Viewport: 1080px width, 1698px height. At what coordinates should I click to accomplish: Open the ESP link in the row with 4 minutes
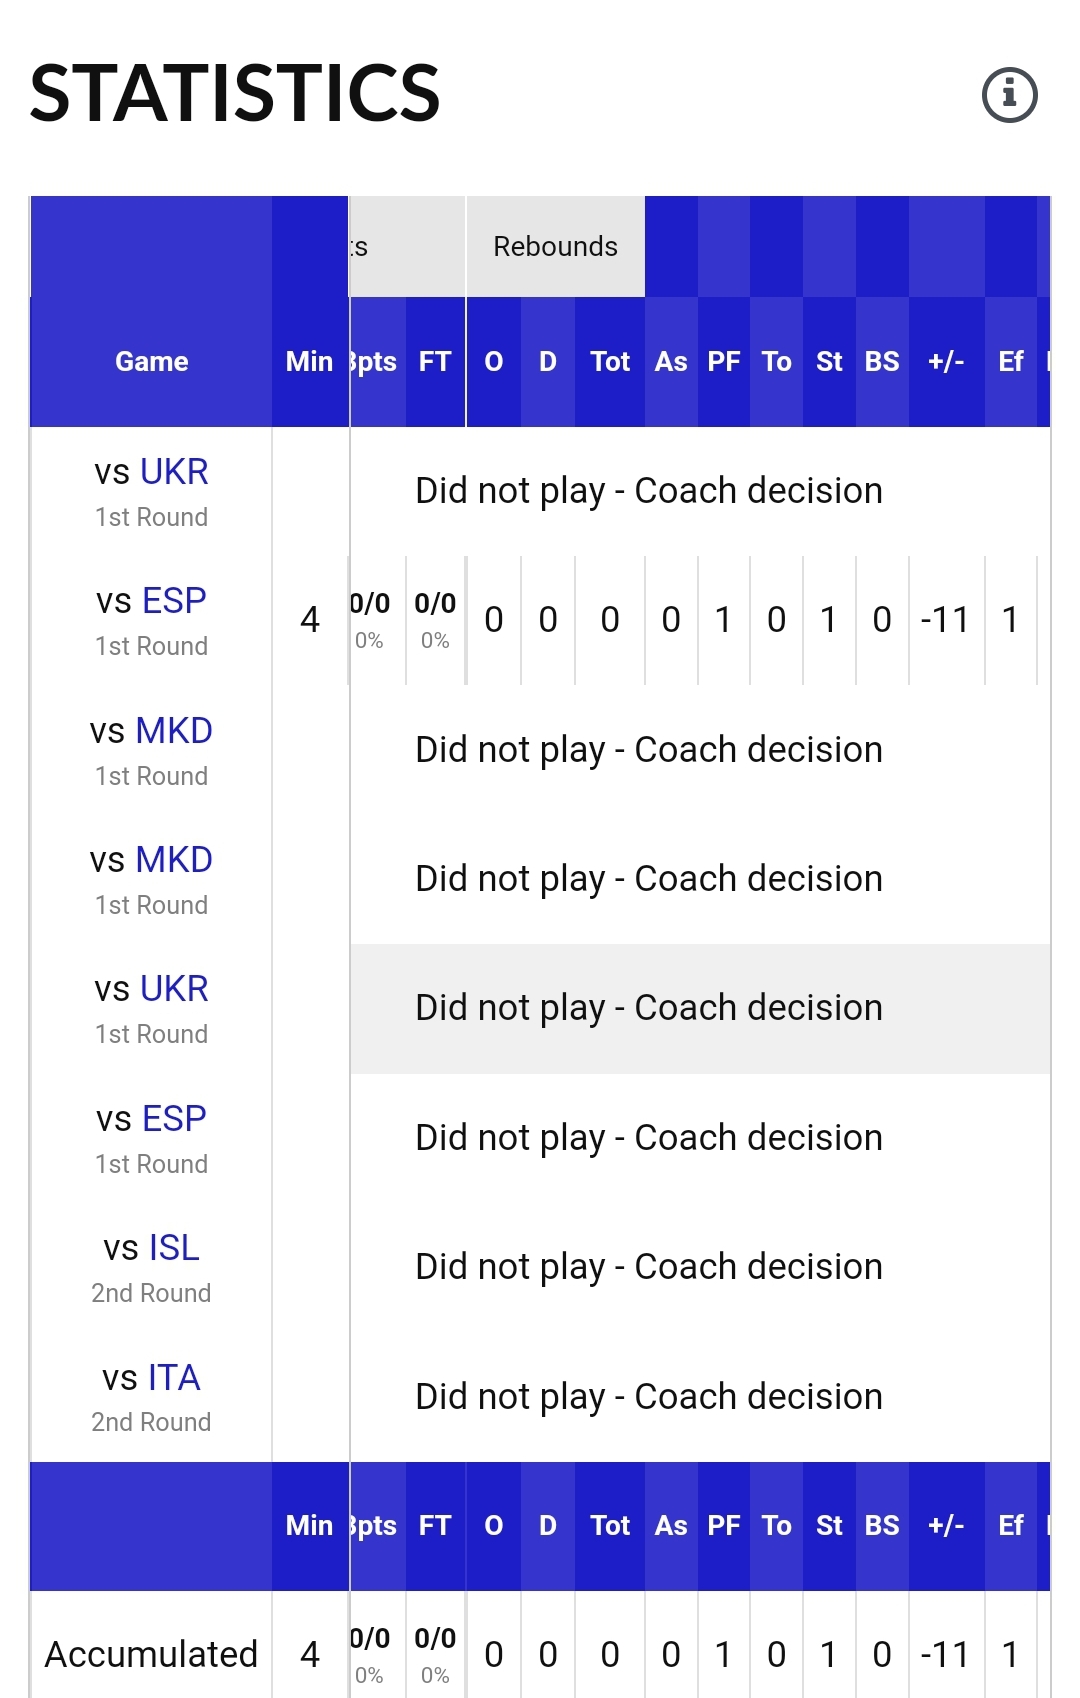[174, 601]
